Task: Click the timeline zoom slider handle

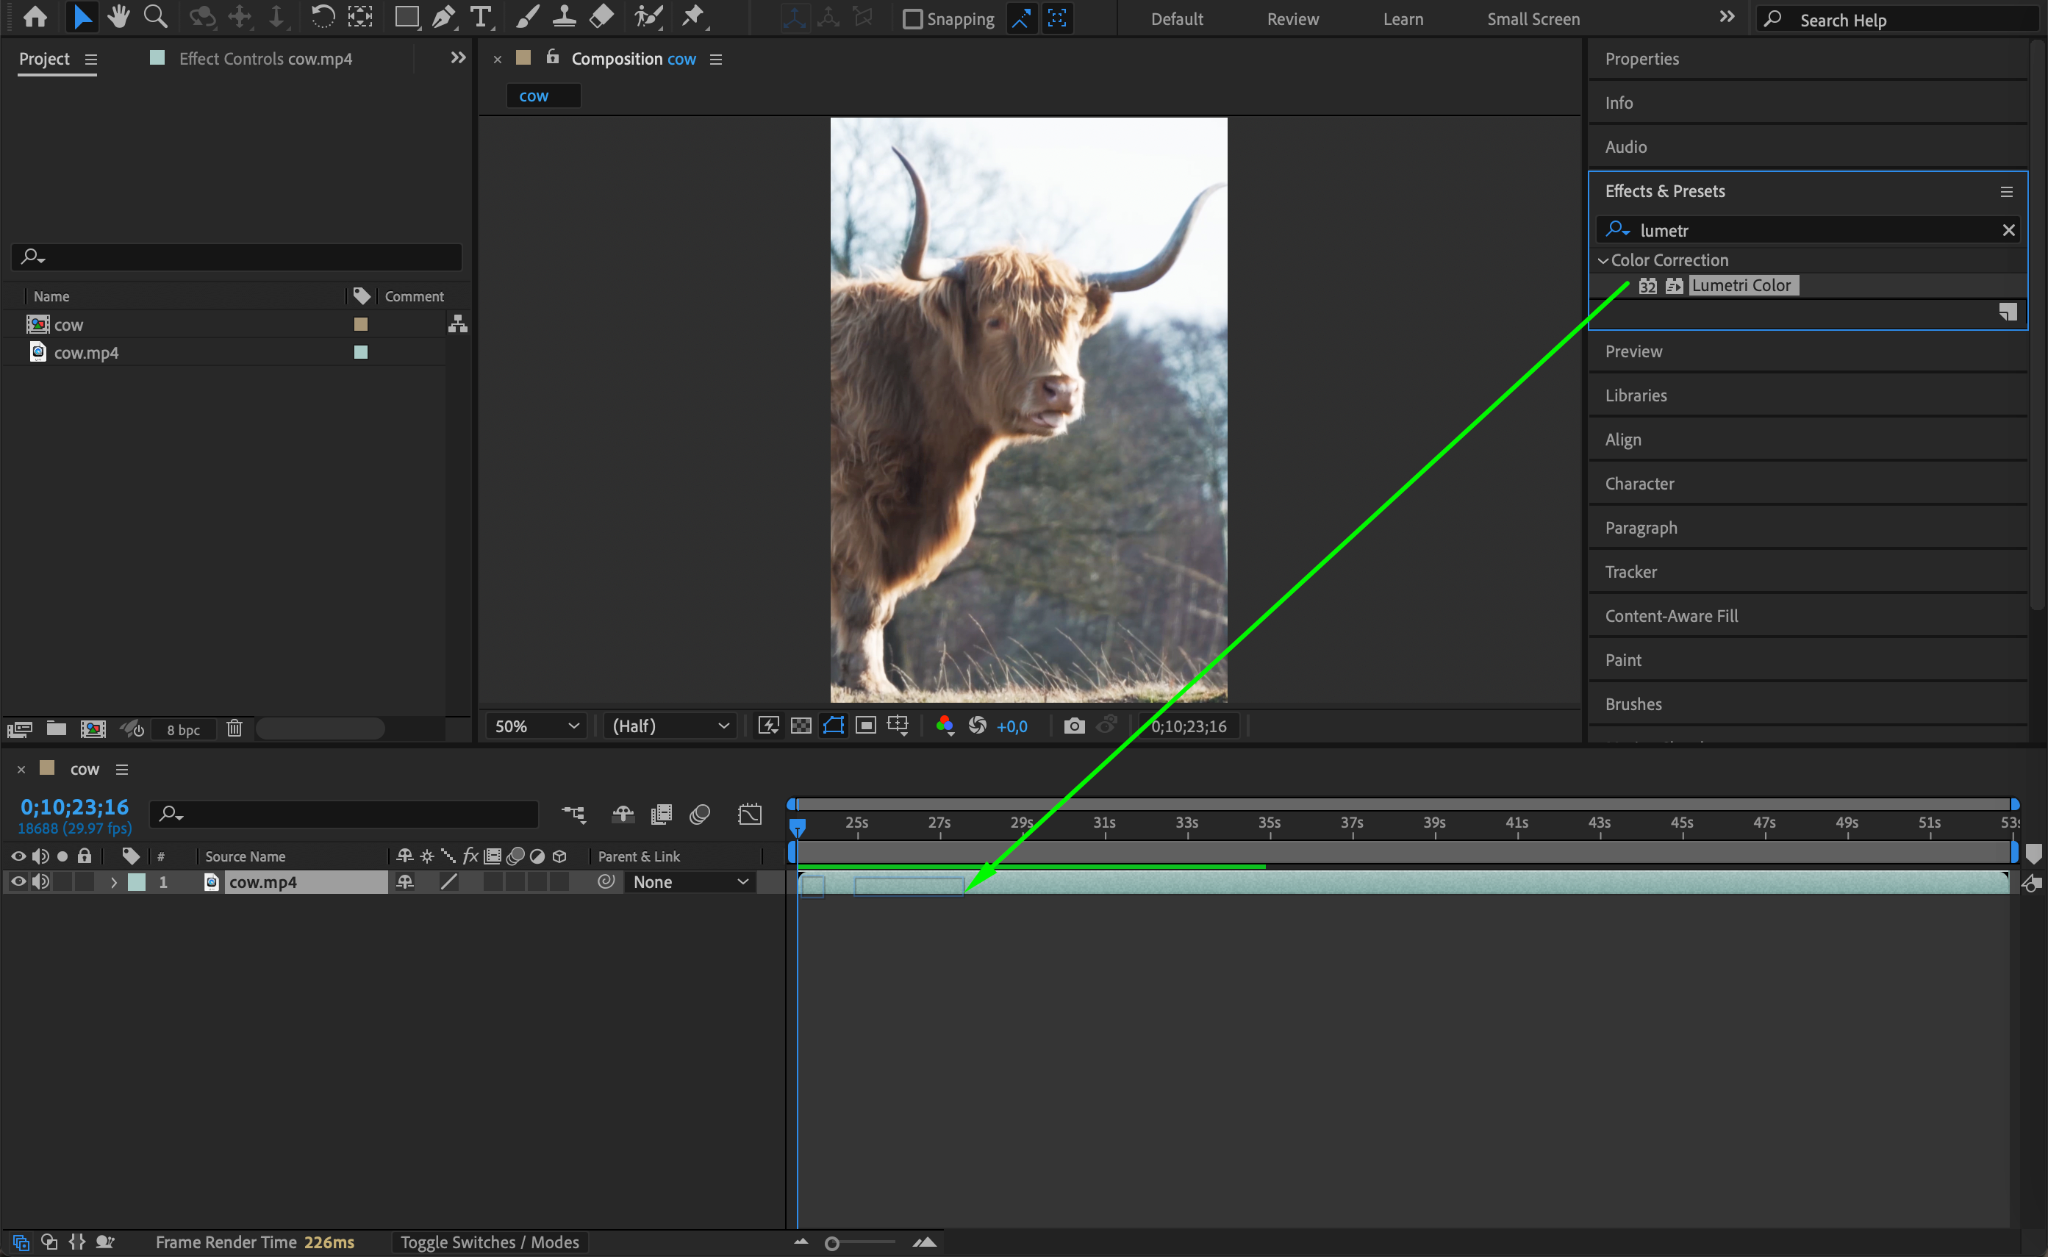Action: click(x=832, y=1243)
